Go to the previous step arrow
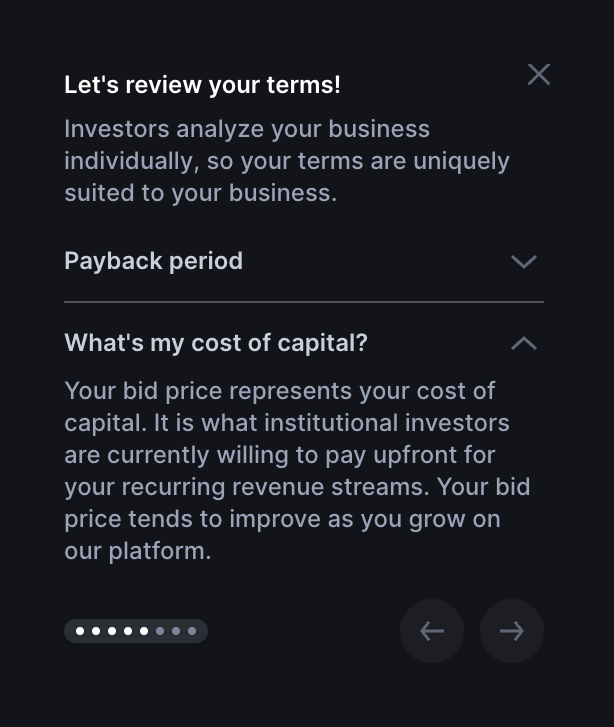The width and height of the screenshot is (614, 727). point(432,631)
